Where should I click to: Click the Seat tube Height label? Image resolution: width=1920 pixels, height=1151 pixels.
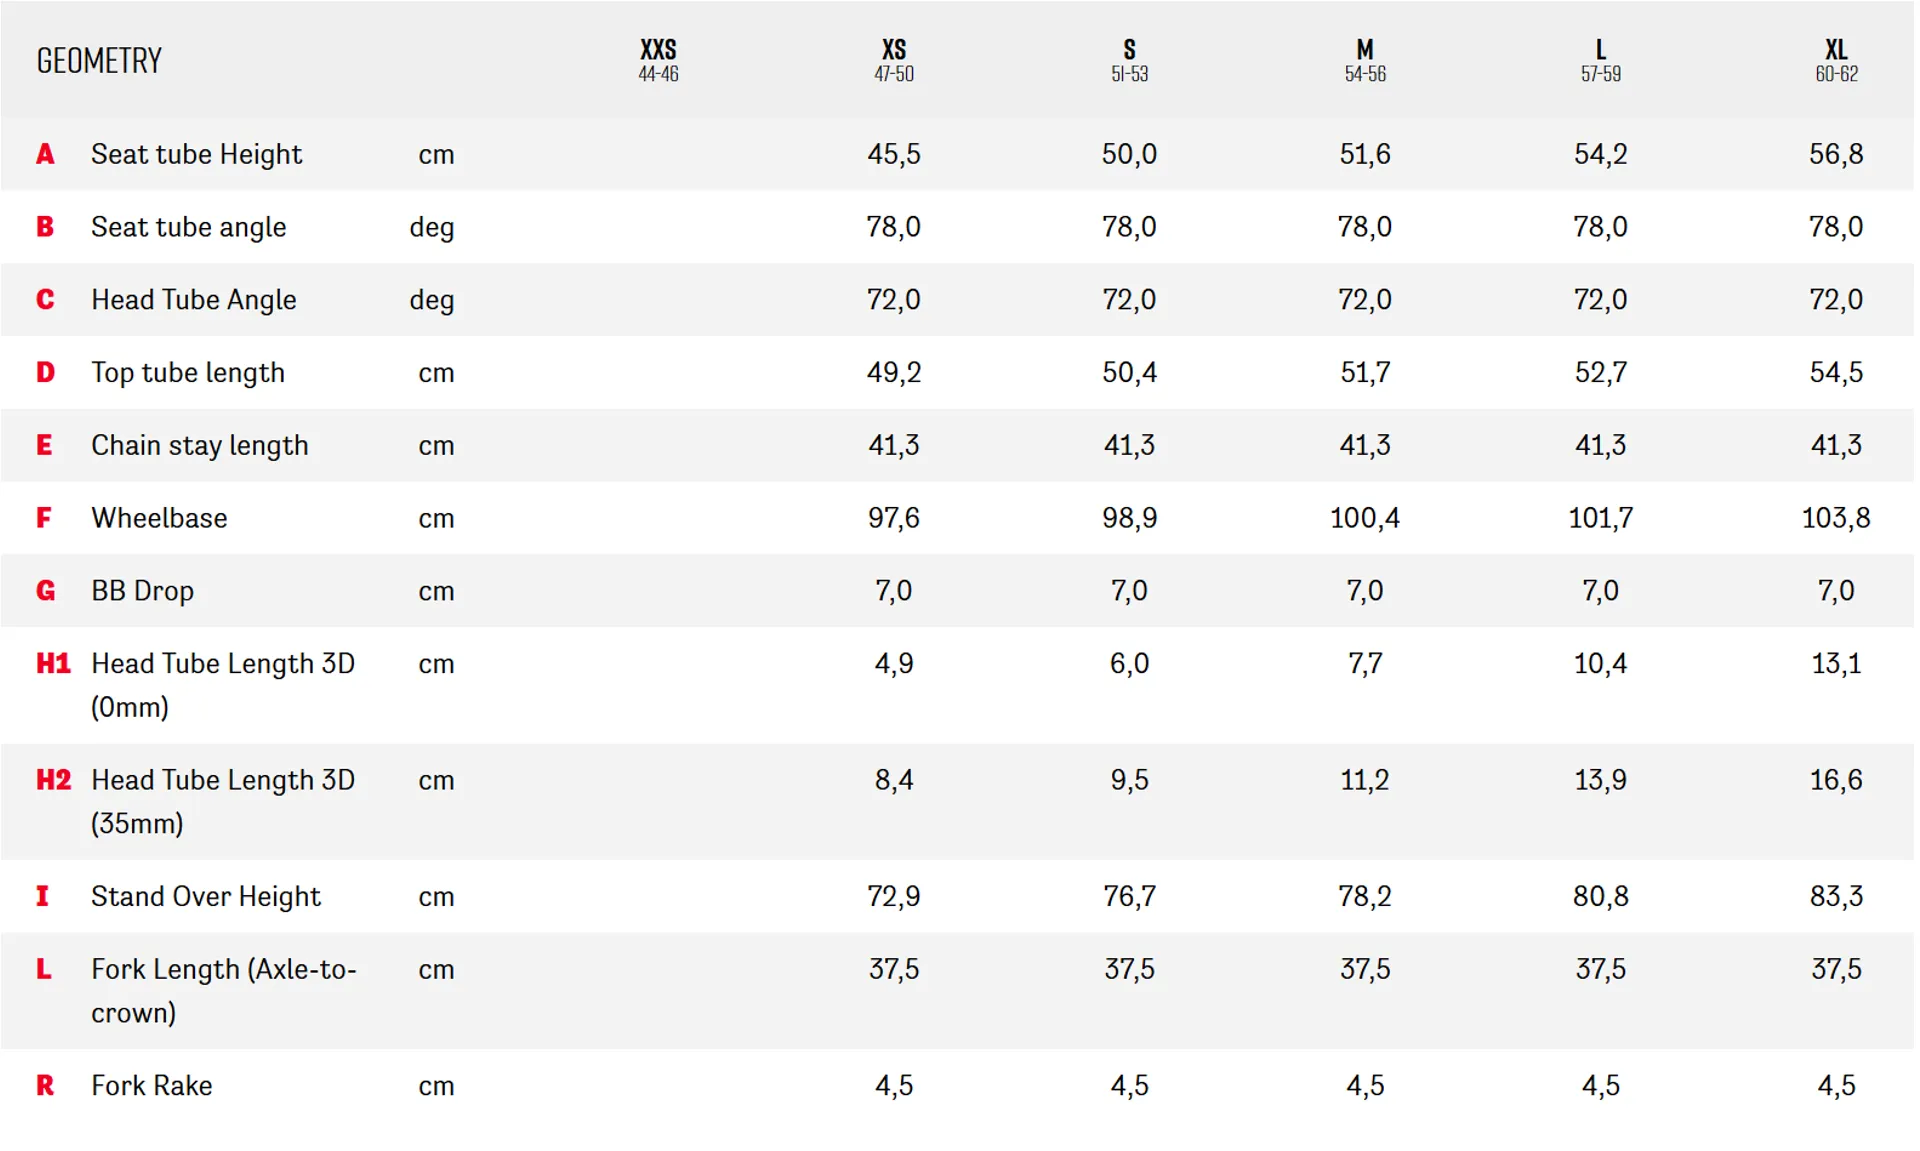pyautogui.click(x=196, y=154)
